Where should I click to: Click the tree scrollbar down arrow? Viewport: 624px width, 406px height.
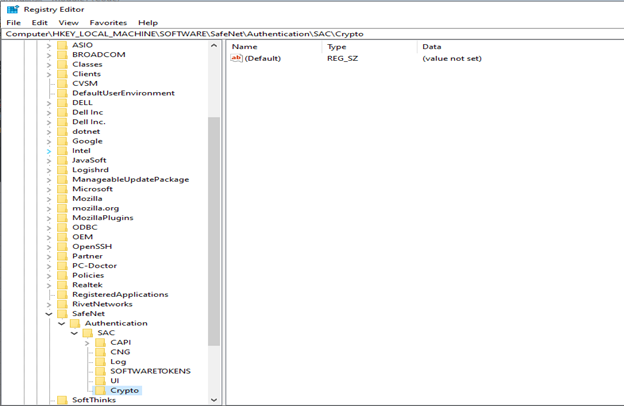pyautogui.click(x=214, y=400)
